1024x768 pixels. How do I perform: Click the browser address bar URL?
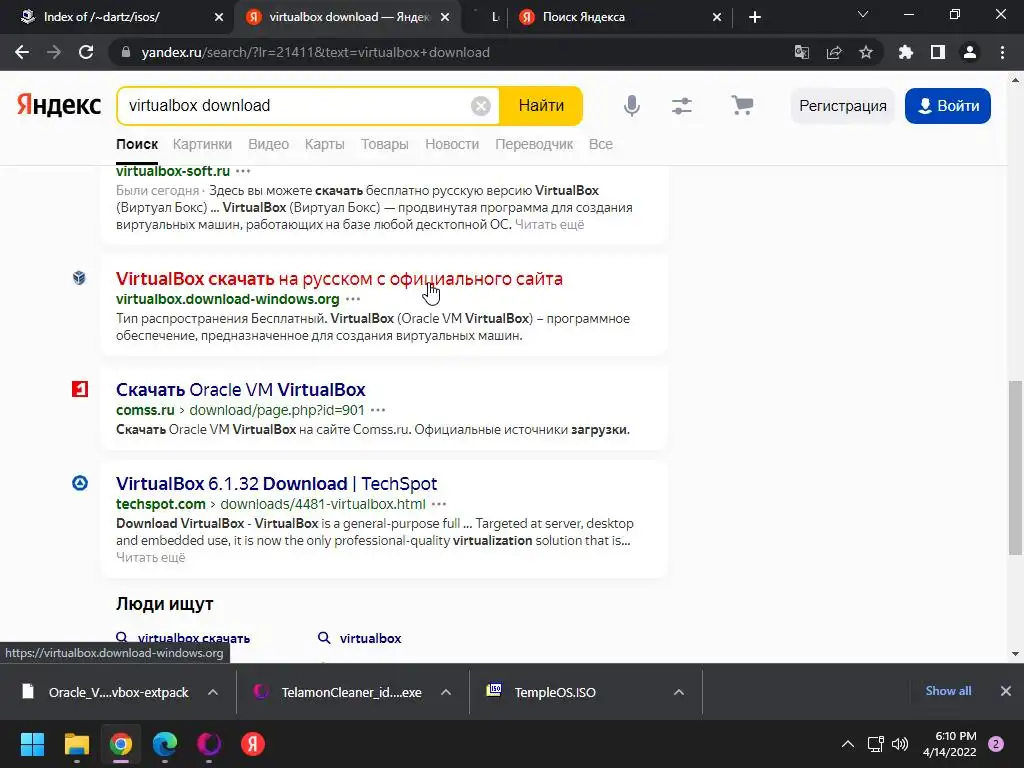pos(315,52)
